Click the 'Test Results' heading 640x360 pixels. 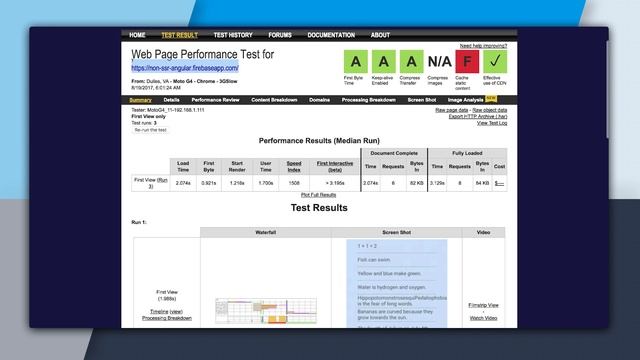(x=319, y=208)
